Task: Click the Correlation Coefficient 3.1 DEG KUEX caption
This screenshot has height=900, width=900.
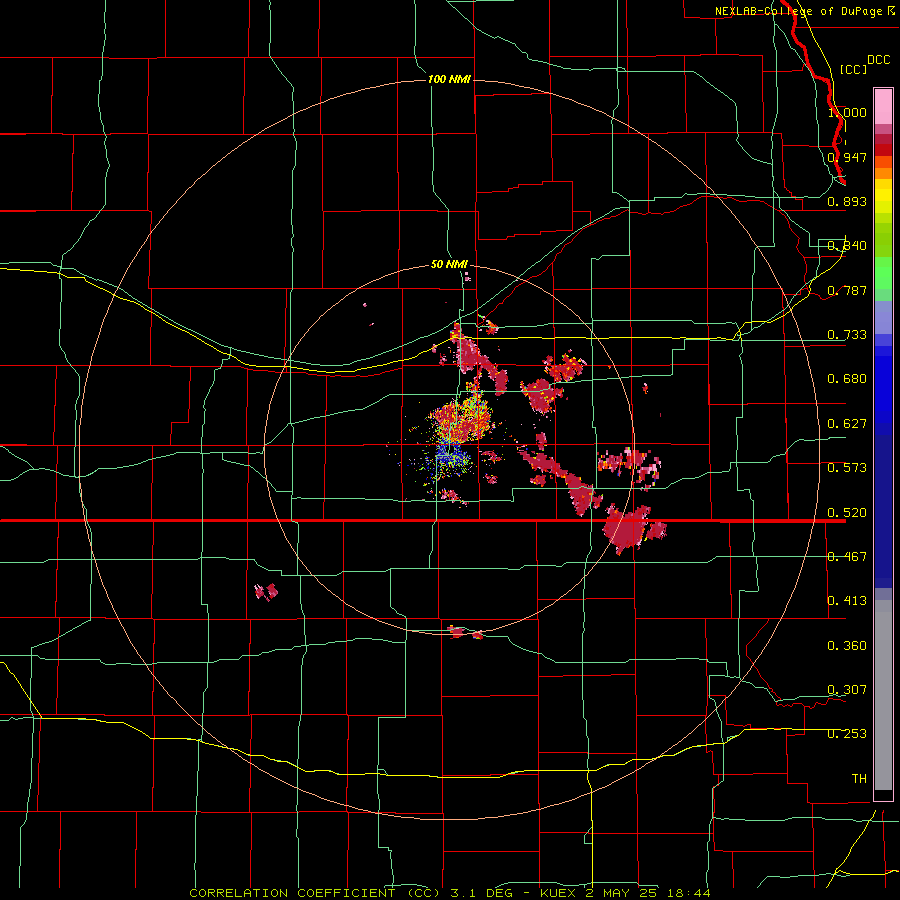Action: click(450, 893)
